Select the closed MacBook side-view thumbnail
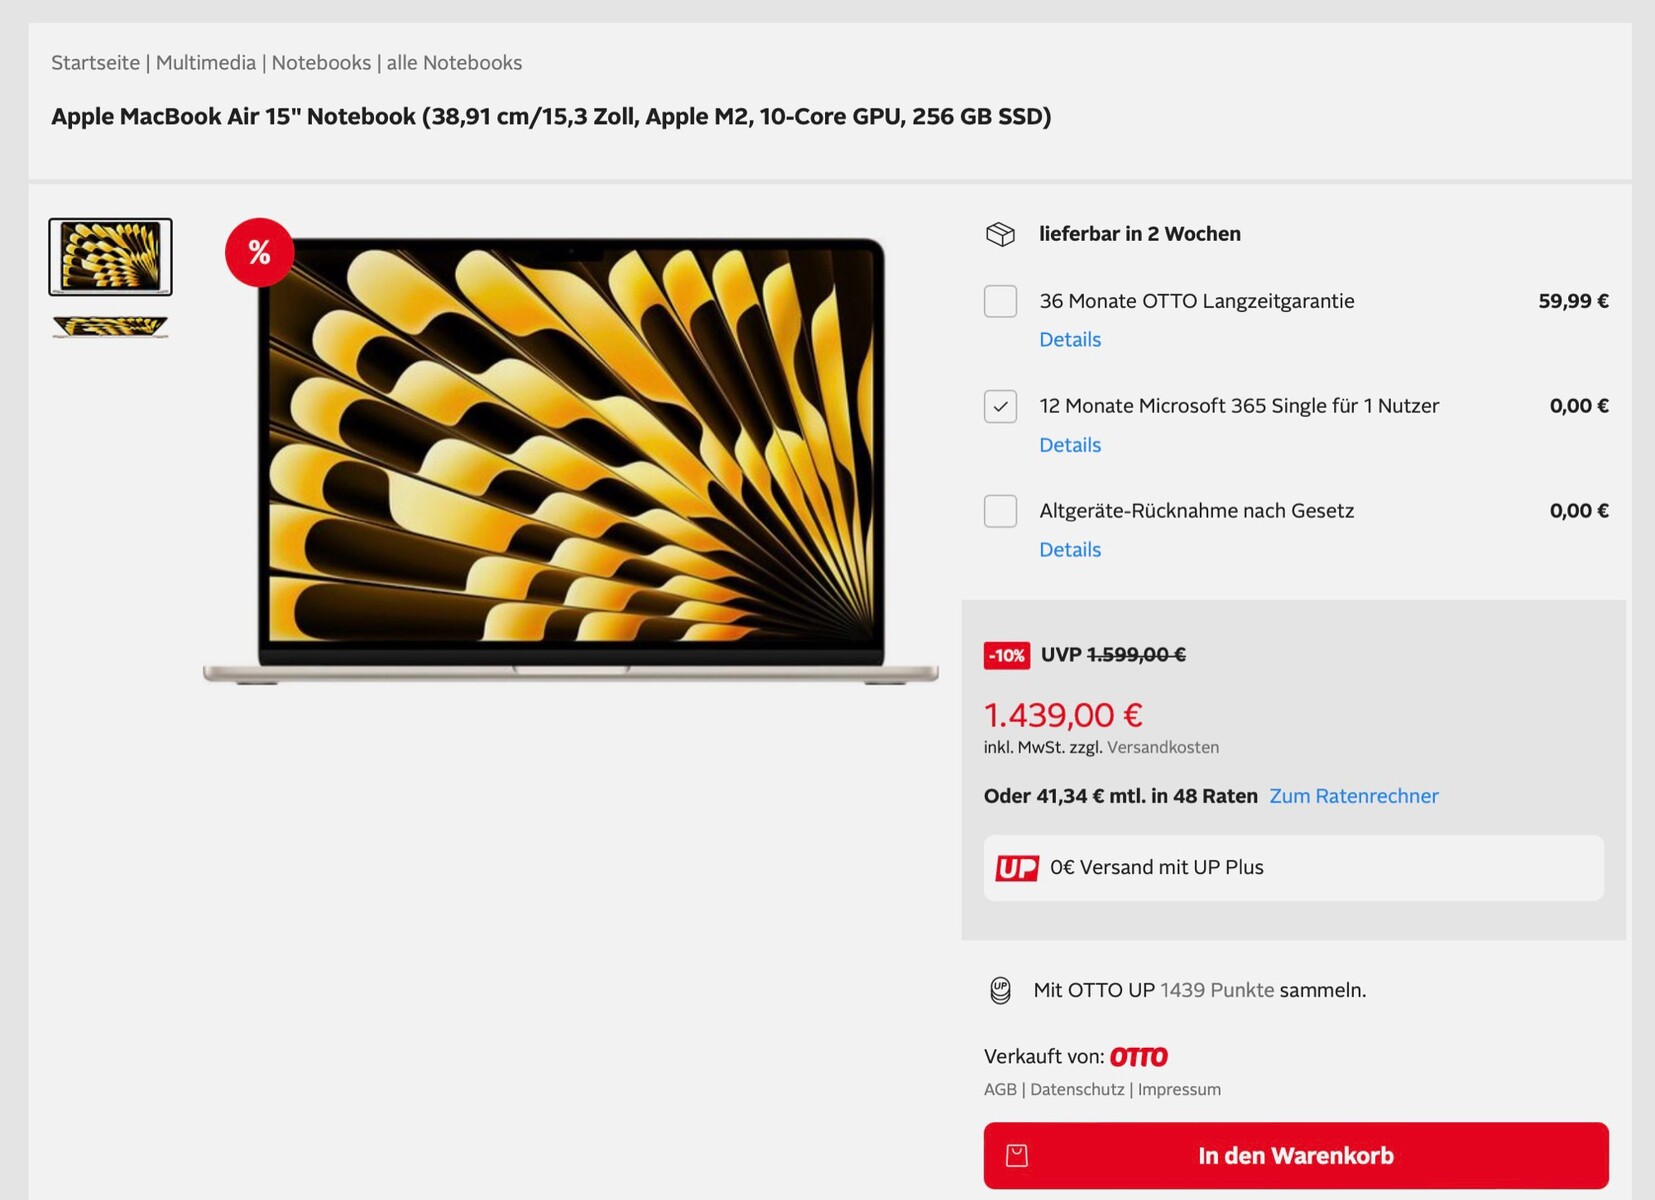The width and height of the screenshot is (1655, 1200). [110, 327]
